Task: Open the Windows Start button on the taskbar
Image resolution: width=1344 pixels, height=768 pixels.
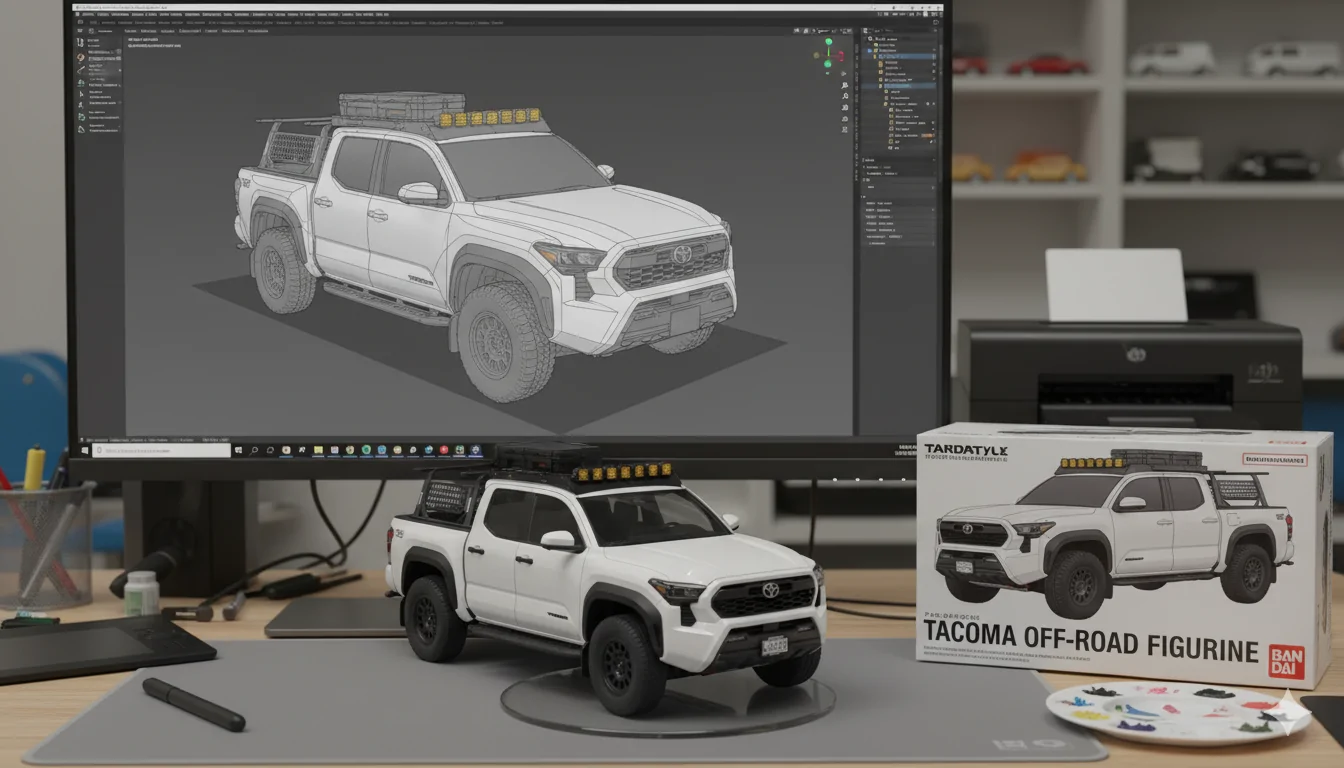Action: 84,450
